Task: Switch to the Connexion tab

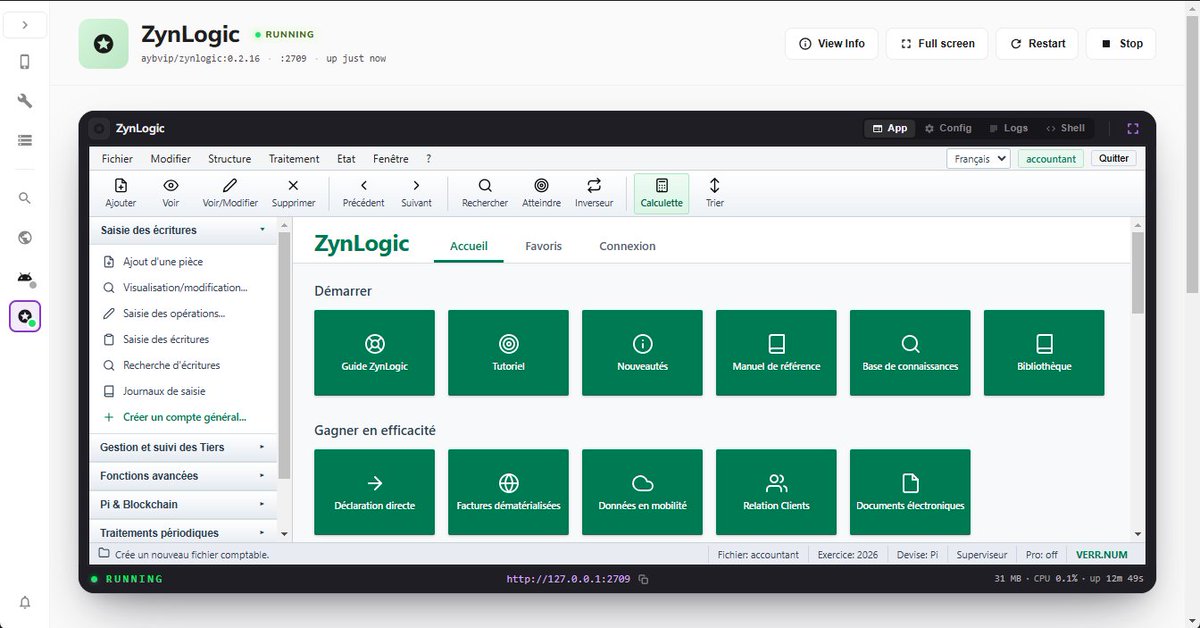Action: [x=628, y=246]
